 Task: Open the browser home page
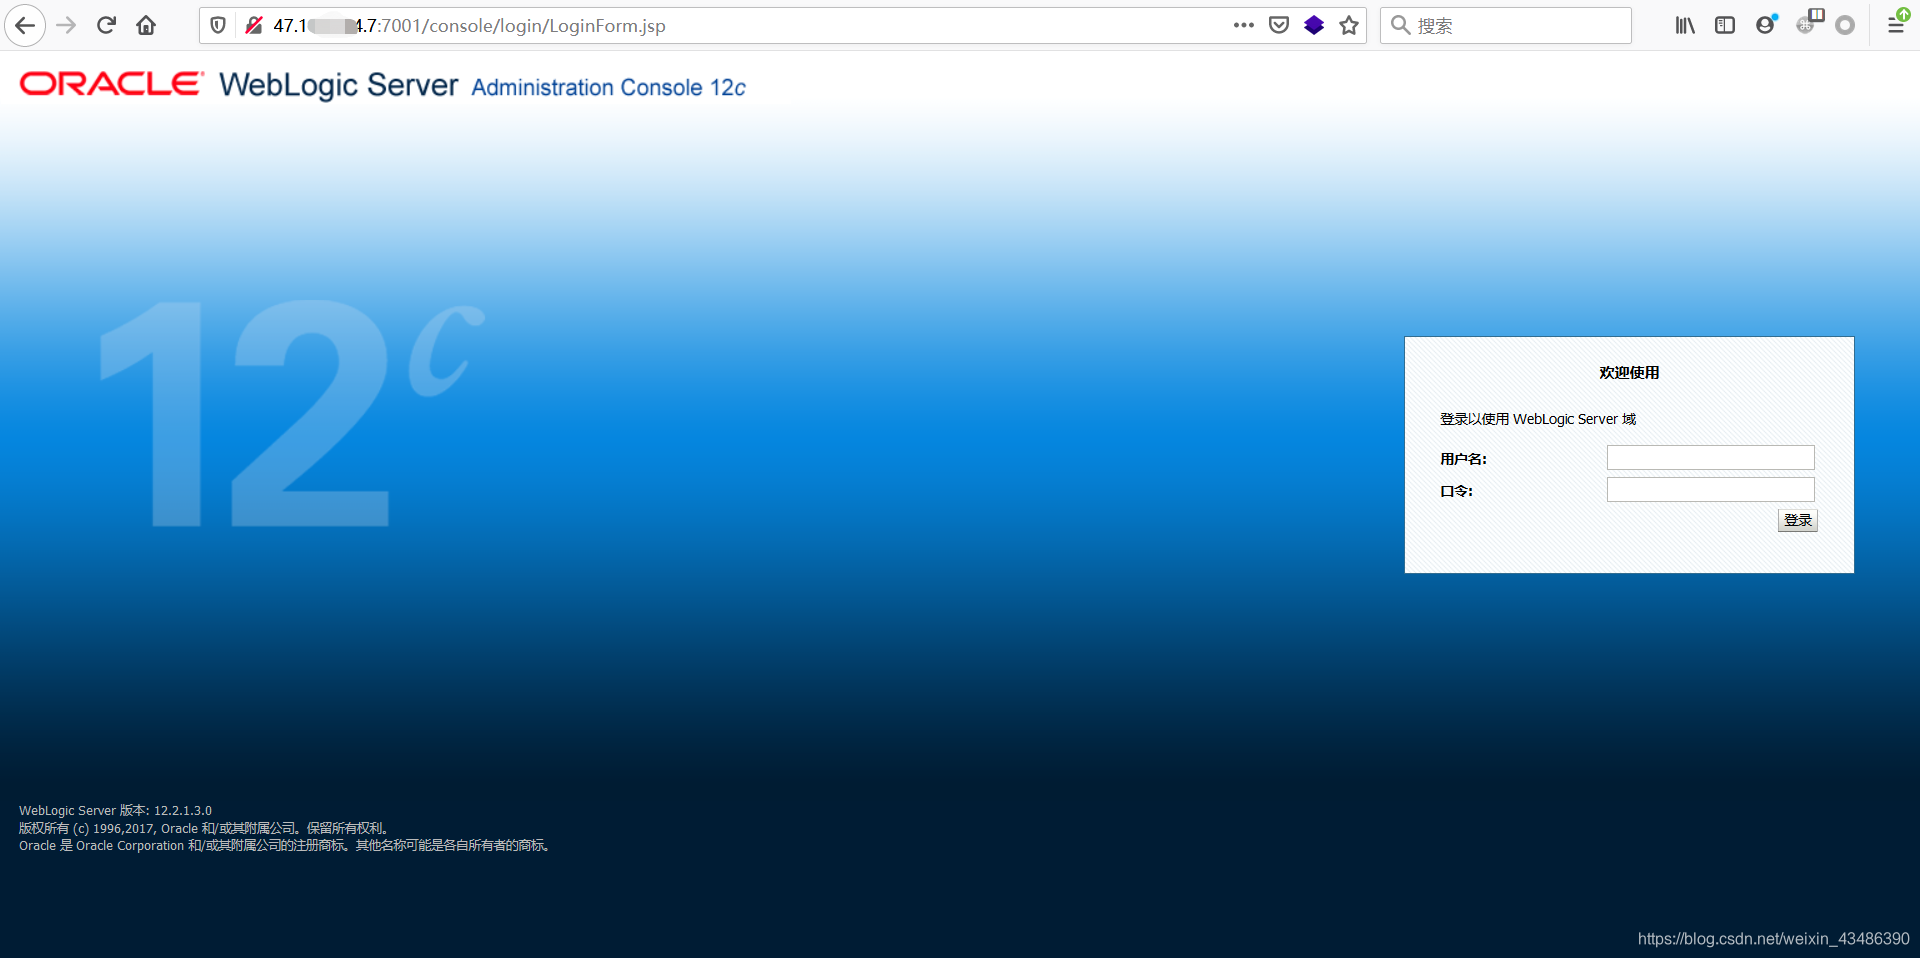point(146,25)
